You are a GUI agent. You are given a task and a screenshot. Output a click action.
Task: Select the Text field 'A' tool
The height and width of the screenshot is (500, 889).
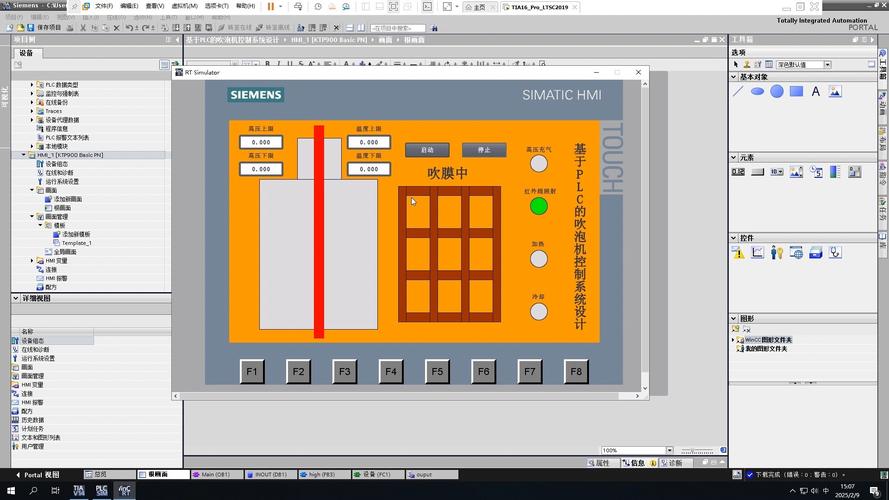pyautogui.click(x=815, y=91)
